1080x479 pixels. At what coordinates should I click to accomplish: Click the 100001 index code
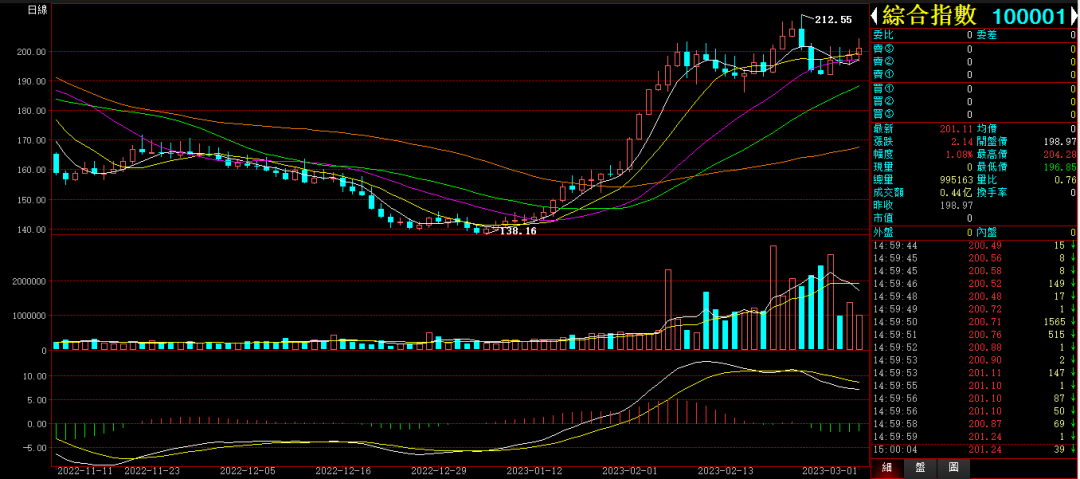1026,16
